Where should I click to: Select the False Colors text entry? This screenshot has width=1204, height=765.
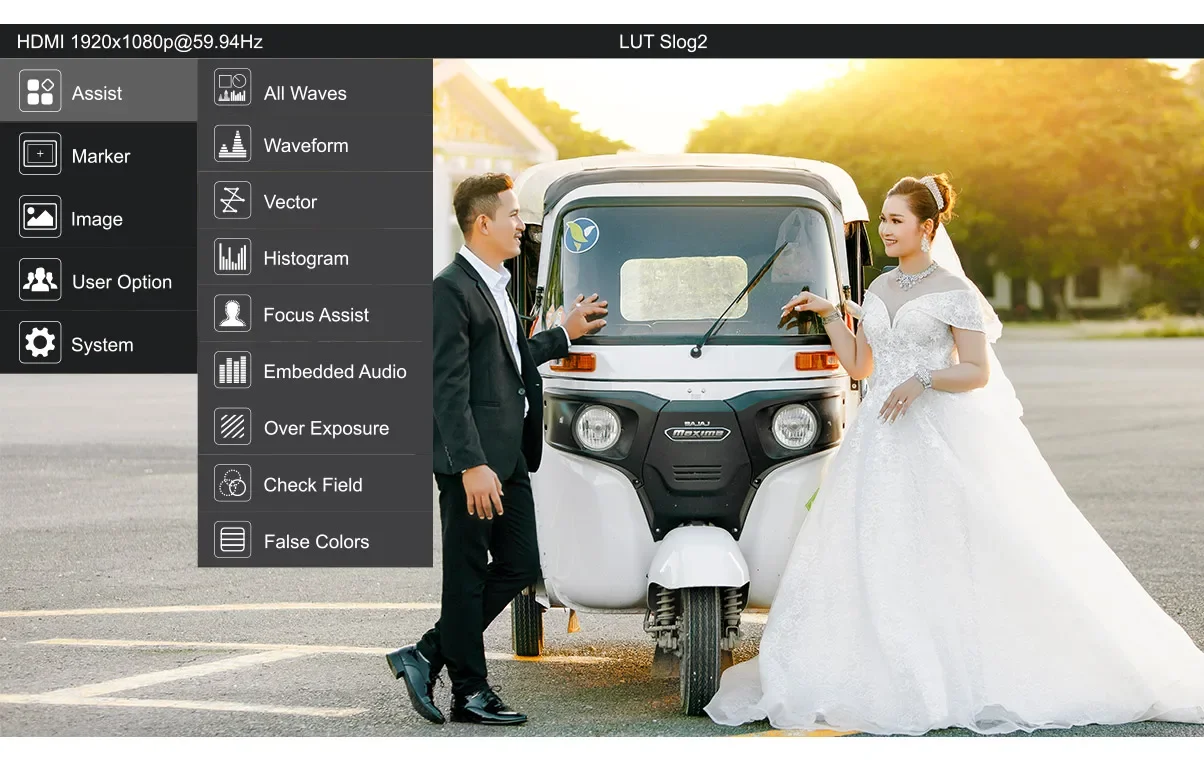click(x=316, y=541)
